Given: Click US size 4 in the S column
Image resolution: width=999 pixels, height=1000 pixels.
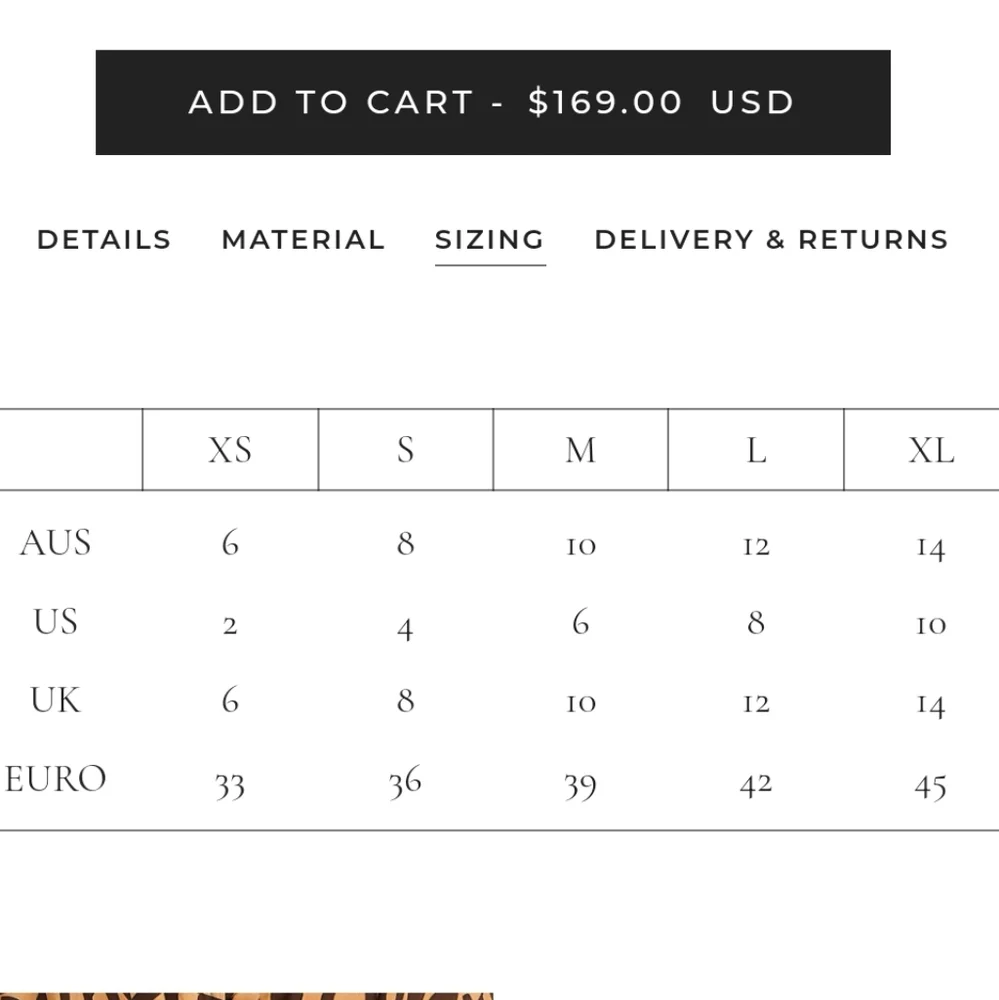Looking at the screenshot, I should point(405,628).
